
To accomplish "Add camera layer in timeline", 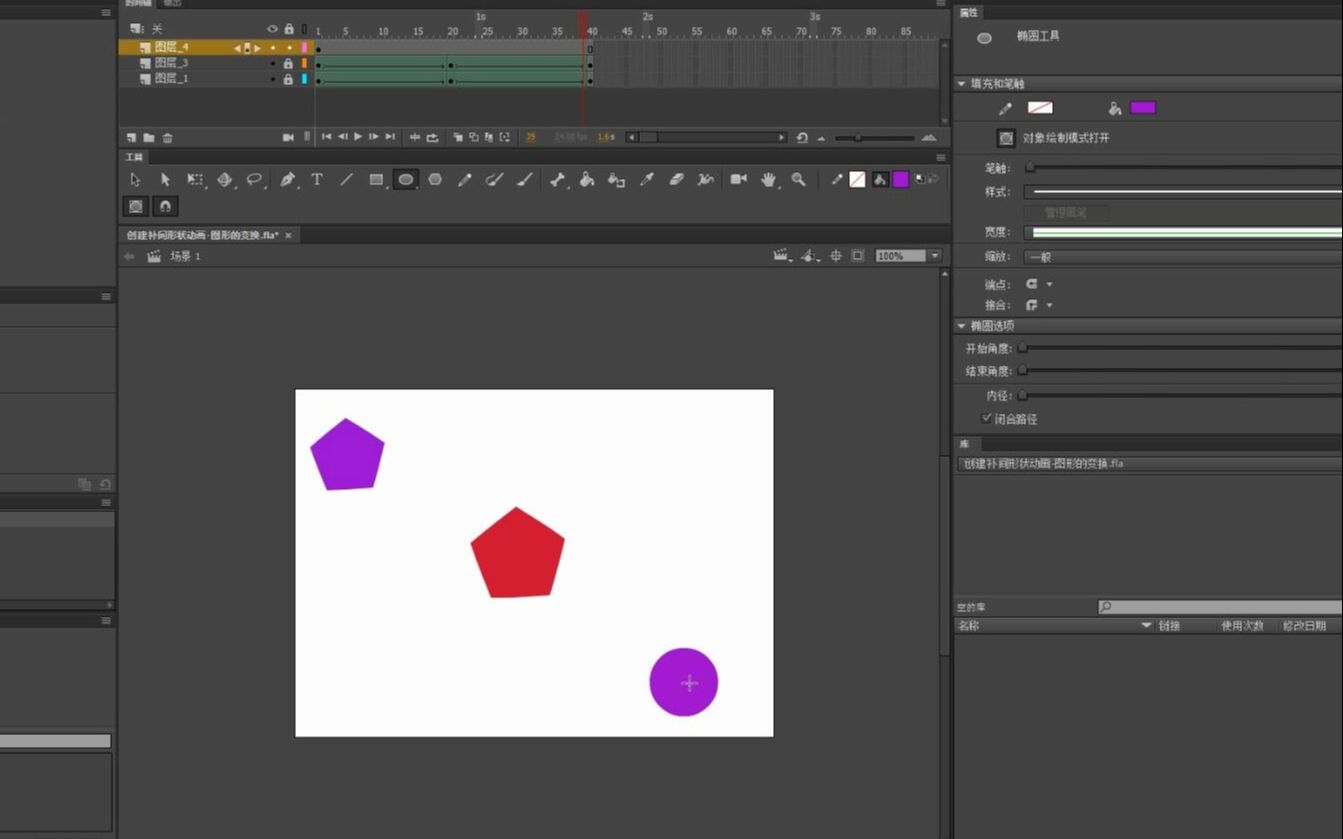I will (288, 137).
